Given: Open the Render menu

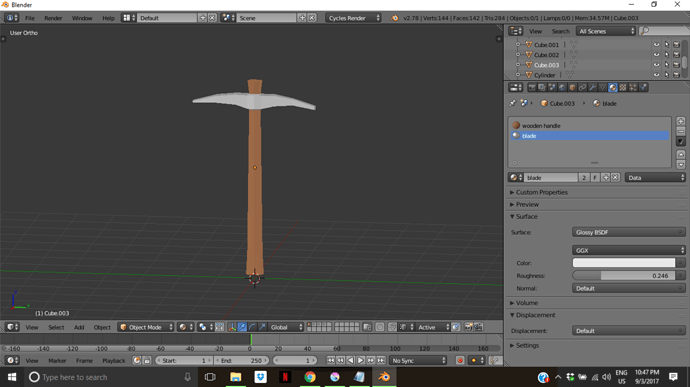Looking at the screenshot, I should pyautogui.click(x=53, y=18).
